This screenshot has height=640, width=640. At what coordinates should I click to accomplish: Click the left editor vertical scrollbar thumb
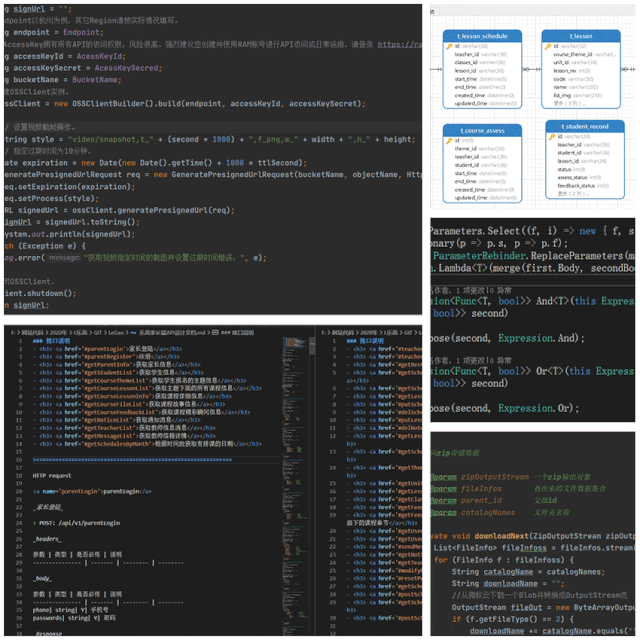coord(312,346)
